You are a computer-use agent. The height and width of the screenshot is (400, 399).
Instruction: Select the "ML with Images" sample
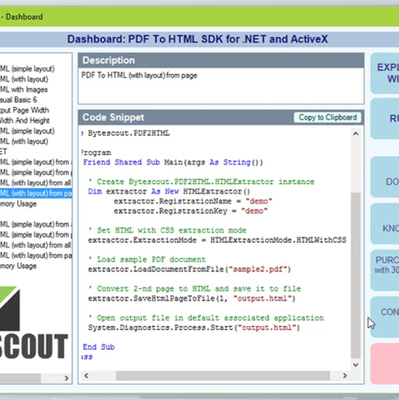[x=24, y=89]
